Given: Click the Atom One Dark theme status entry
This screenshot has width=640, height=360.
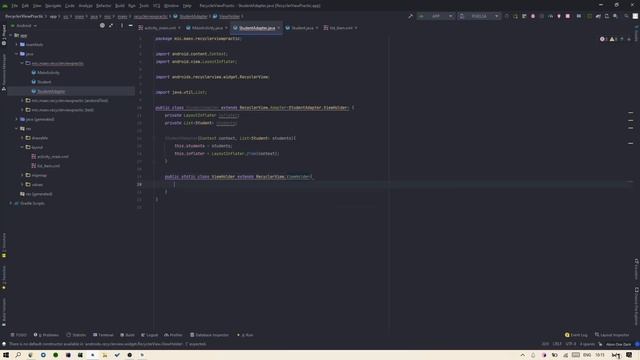Looking at the screenshot, I should pyautogui.click(x=618, y=344).
